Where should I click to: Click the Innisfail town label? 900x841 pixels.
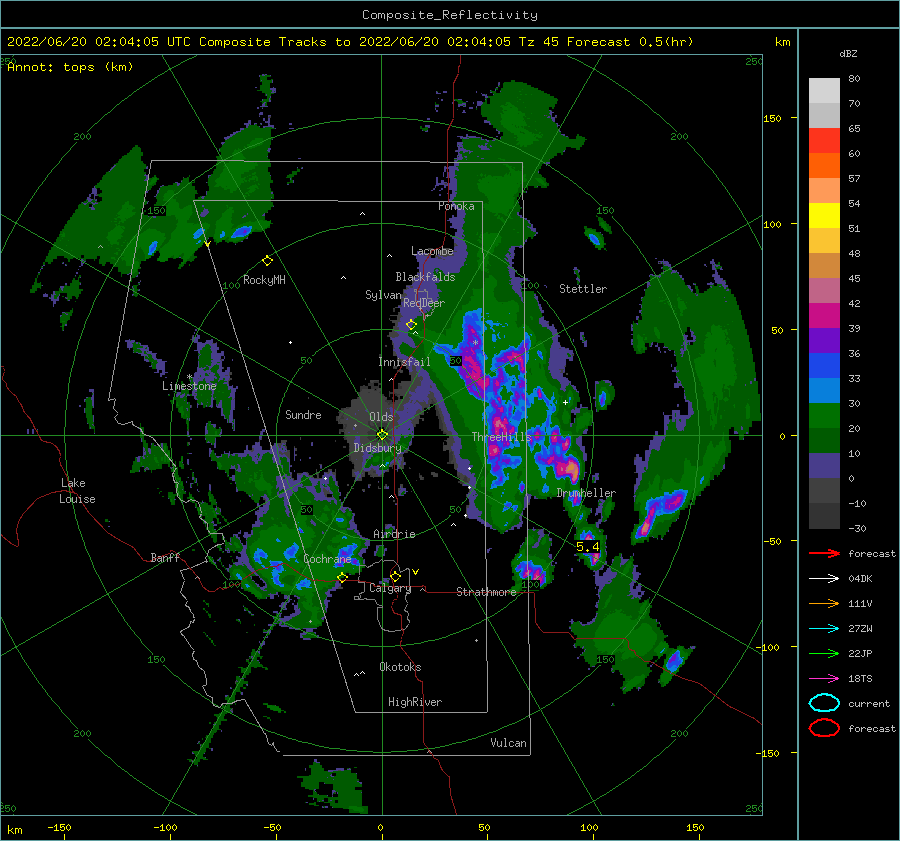pyautogui.click(x=404, y=362)
